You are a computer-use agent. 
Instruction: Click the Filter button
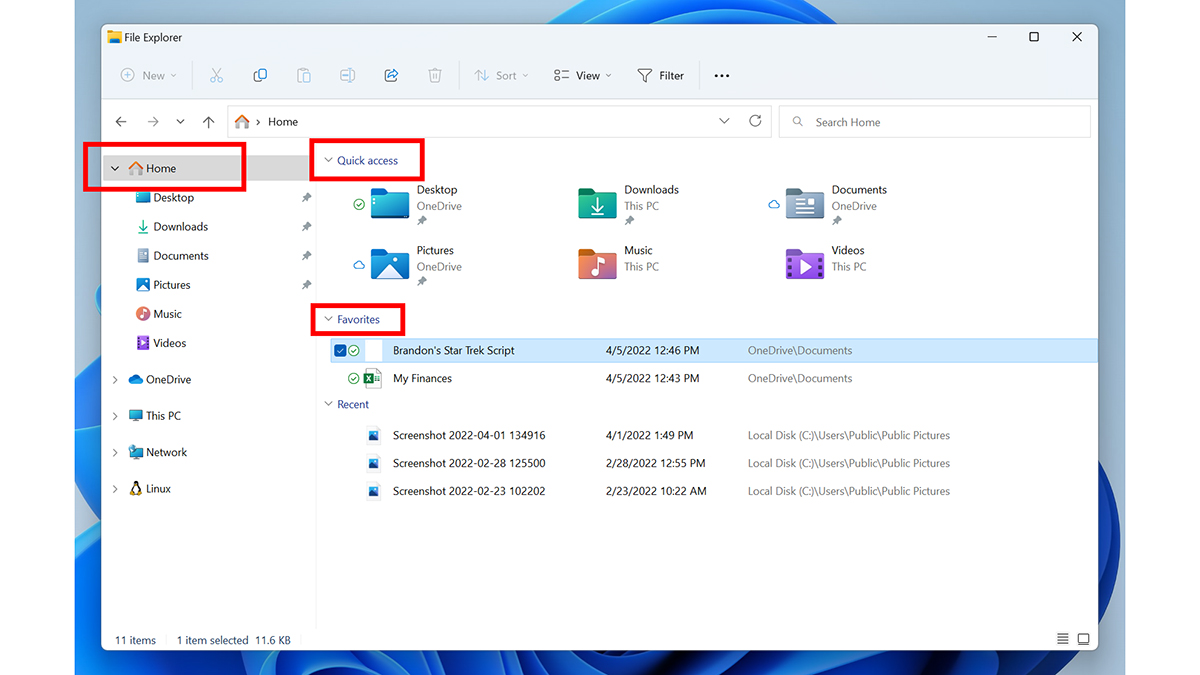[x=661, y=75]
